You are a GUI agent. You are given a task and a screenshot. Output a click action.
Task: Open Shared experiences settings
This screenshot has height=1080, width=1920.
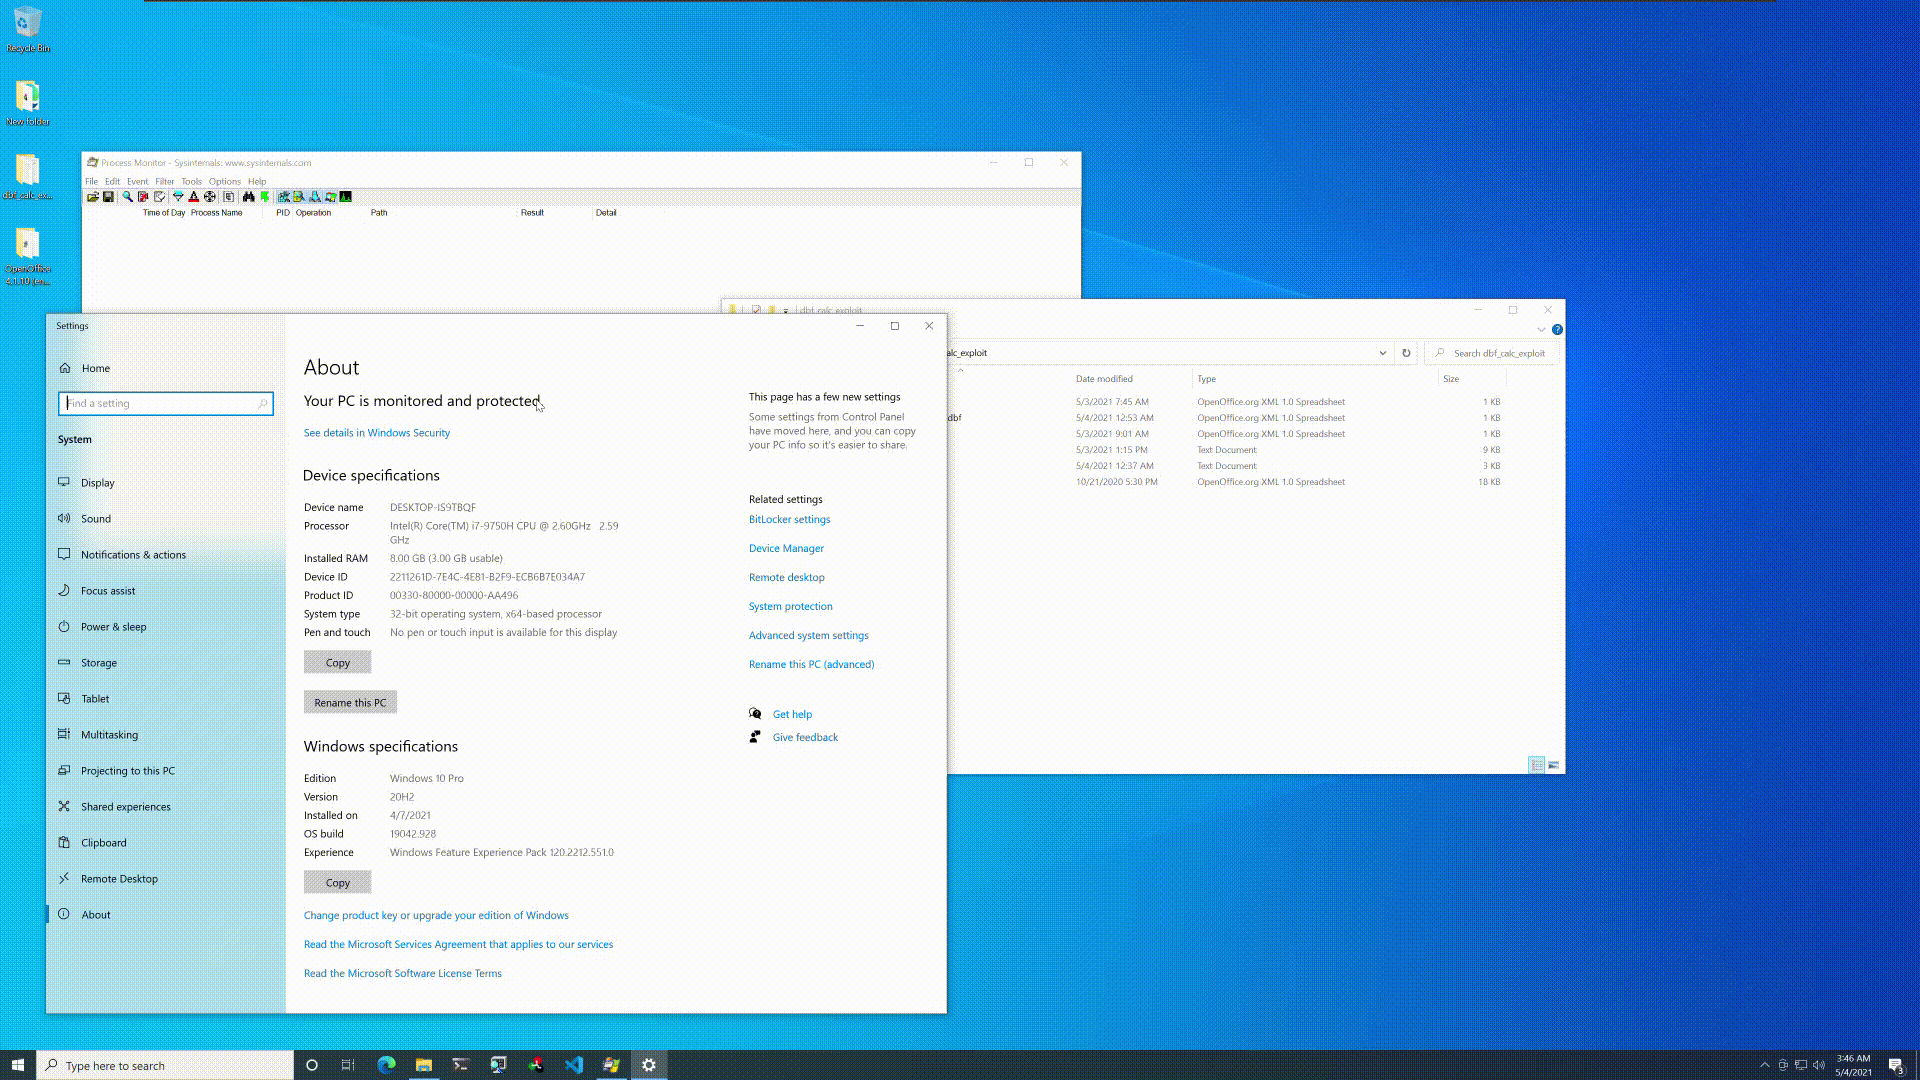tap(125, 807)
